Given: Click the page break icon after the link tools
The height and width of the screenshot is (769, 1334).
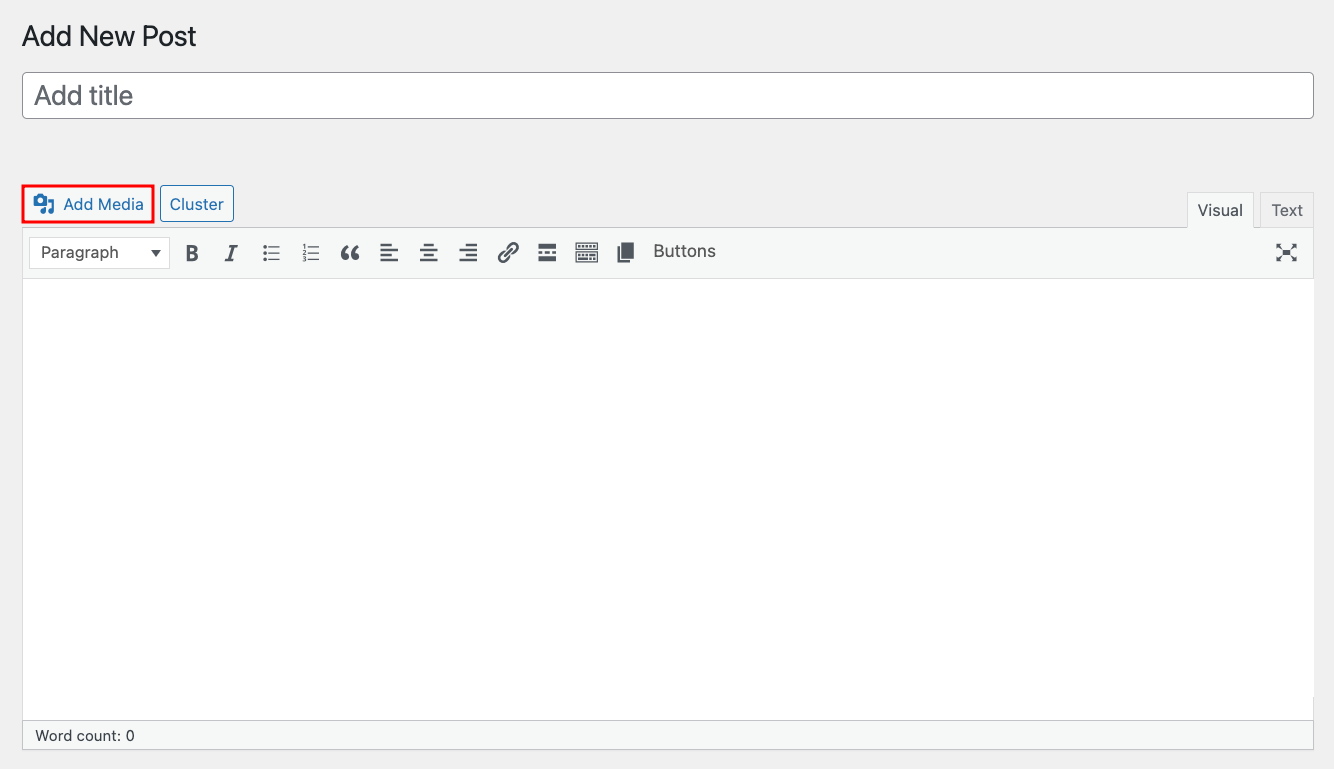Looking at the screenshot, I should point(626,252).
